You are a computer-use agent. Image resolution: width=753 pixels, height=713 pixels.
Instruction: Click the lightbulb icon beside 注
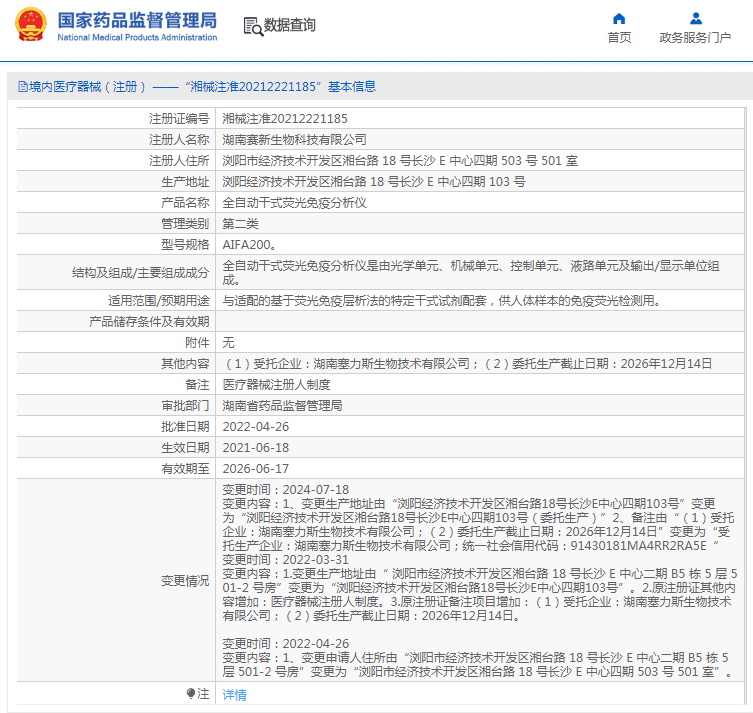pyautogui.click(x=191, y=694)
